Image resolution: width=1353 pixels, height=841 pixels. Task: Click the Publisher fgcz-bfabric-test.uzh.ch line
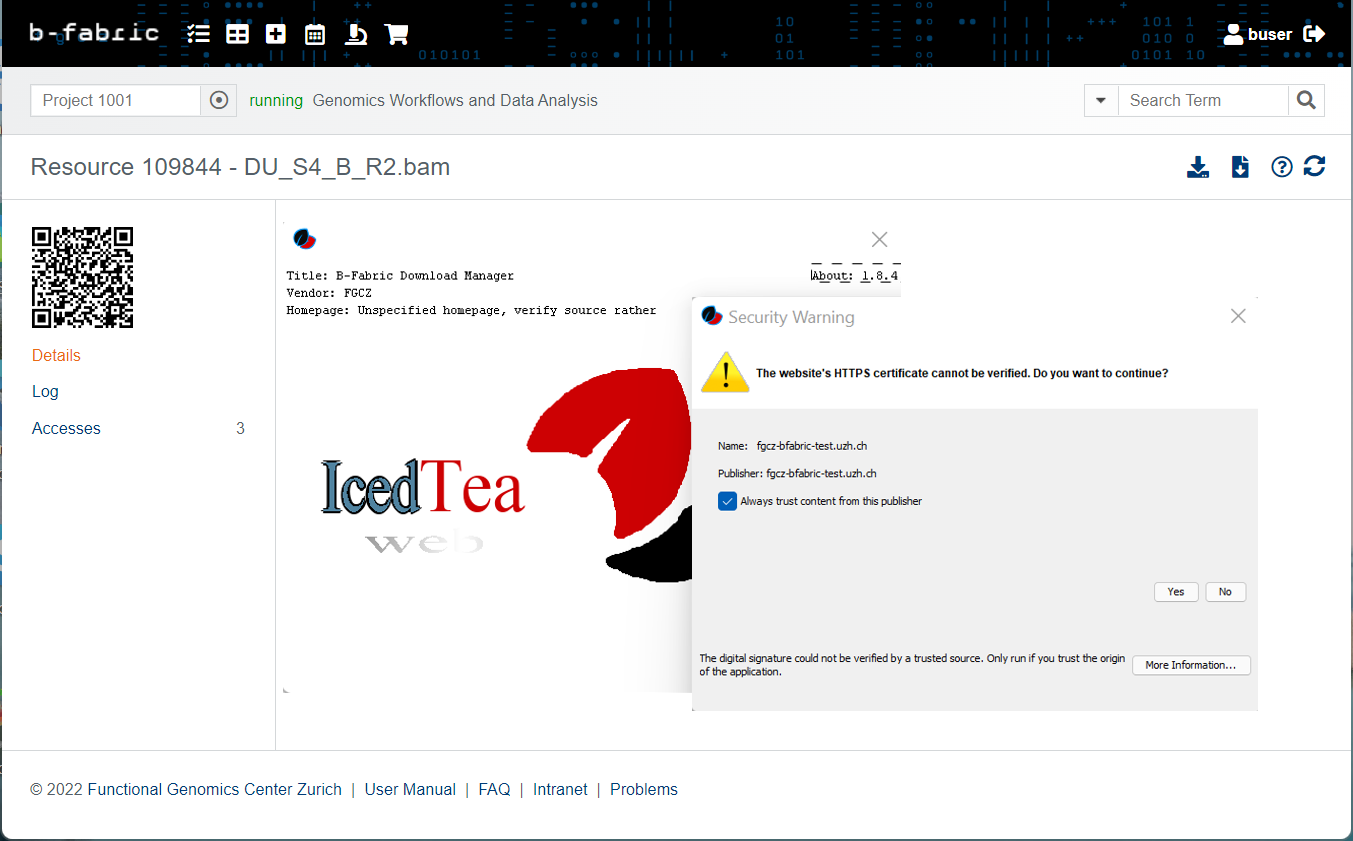pyautogui.click(x=797, y=473)
